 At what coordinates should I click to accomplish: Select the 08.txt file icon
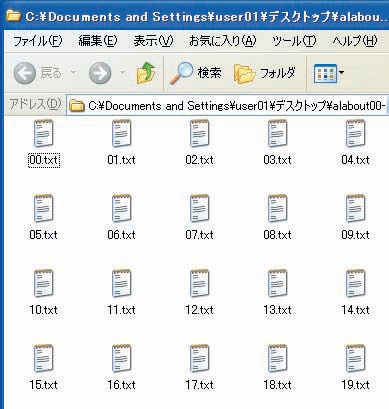pos(278,209)
